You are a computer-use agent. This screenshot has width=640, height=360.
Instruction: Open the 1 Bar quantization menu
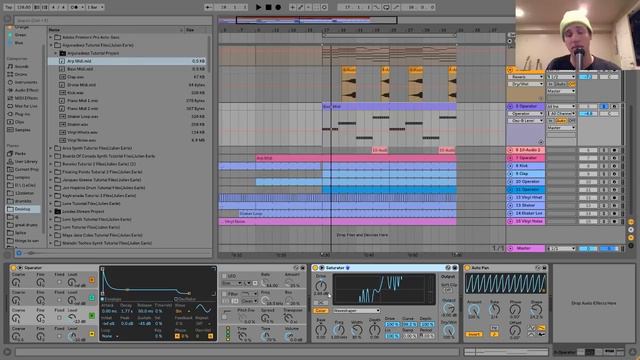click(95, 7)
